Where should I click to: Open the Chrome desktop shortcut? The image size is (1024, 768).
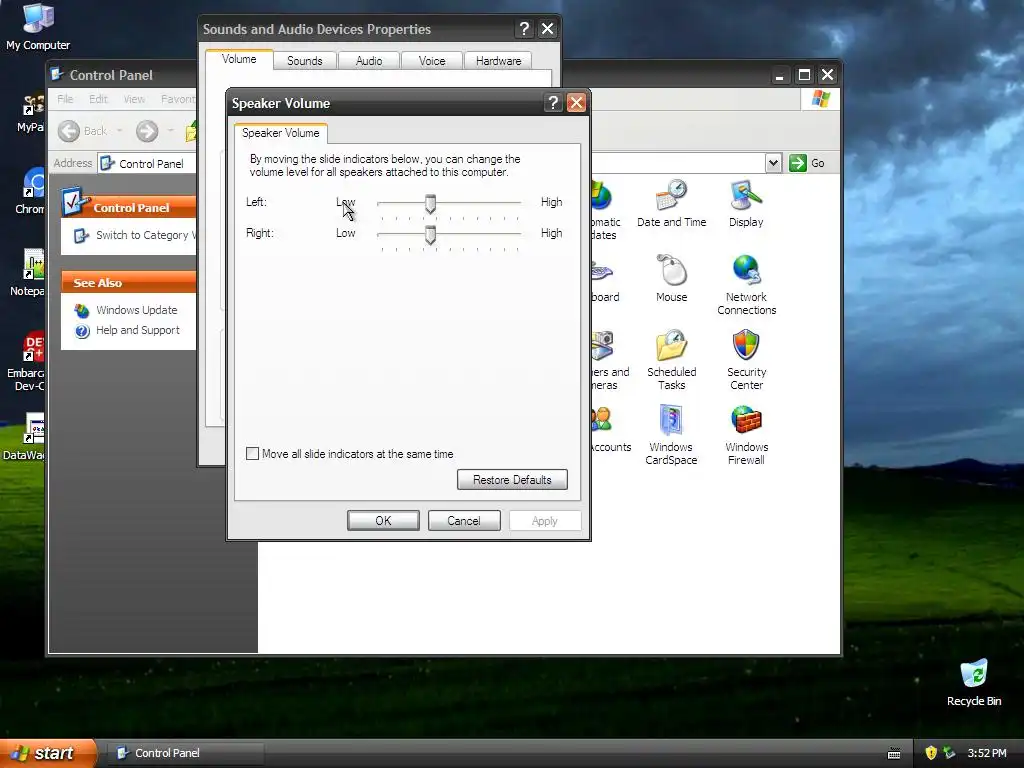[30, 191]
